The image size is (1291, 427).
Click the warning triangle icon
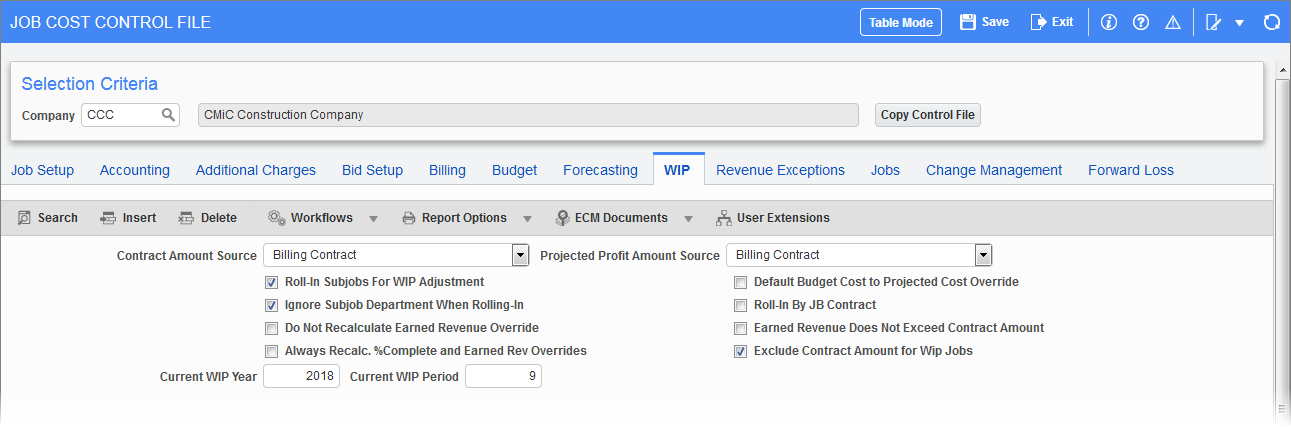1173,22
